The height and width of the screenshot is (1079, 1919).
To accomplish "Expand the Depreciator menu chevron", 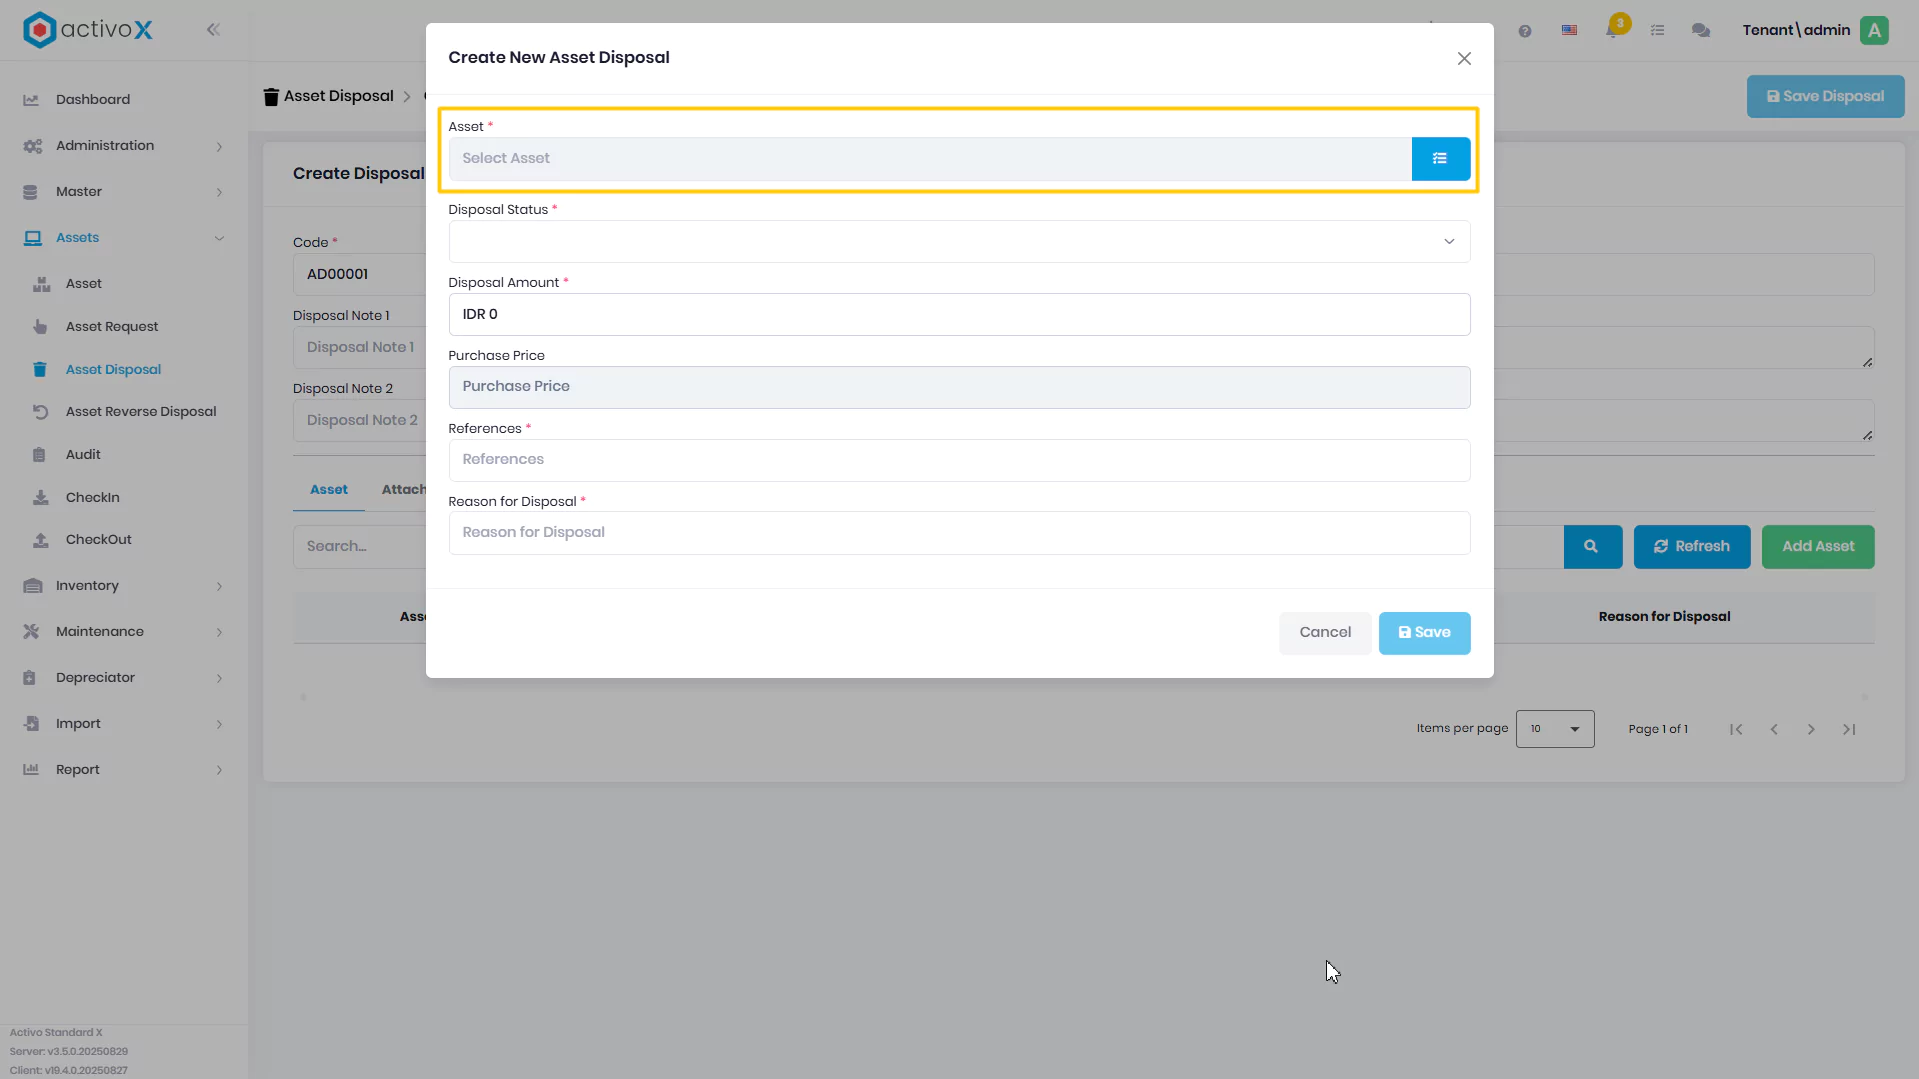I will [219, 679].
